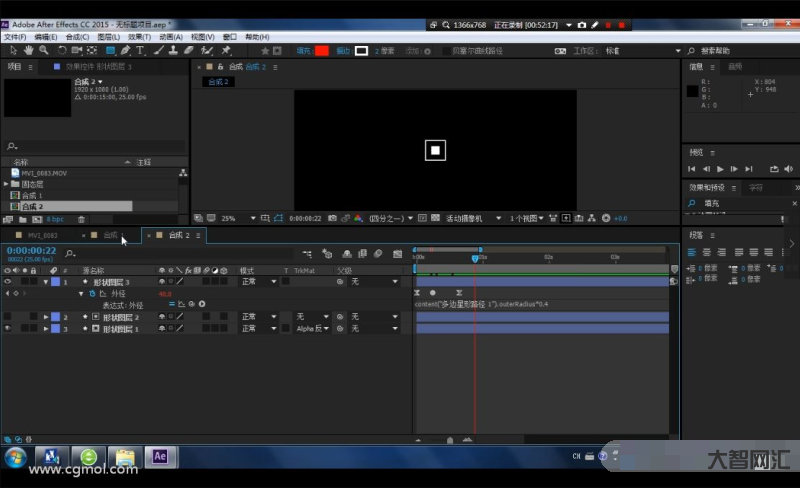
Task: Open the 25% magnification dropdown
Action: click(238, 218)
